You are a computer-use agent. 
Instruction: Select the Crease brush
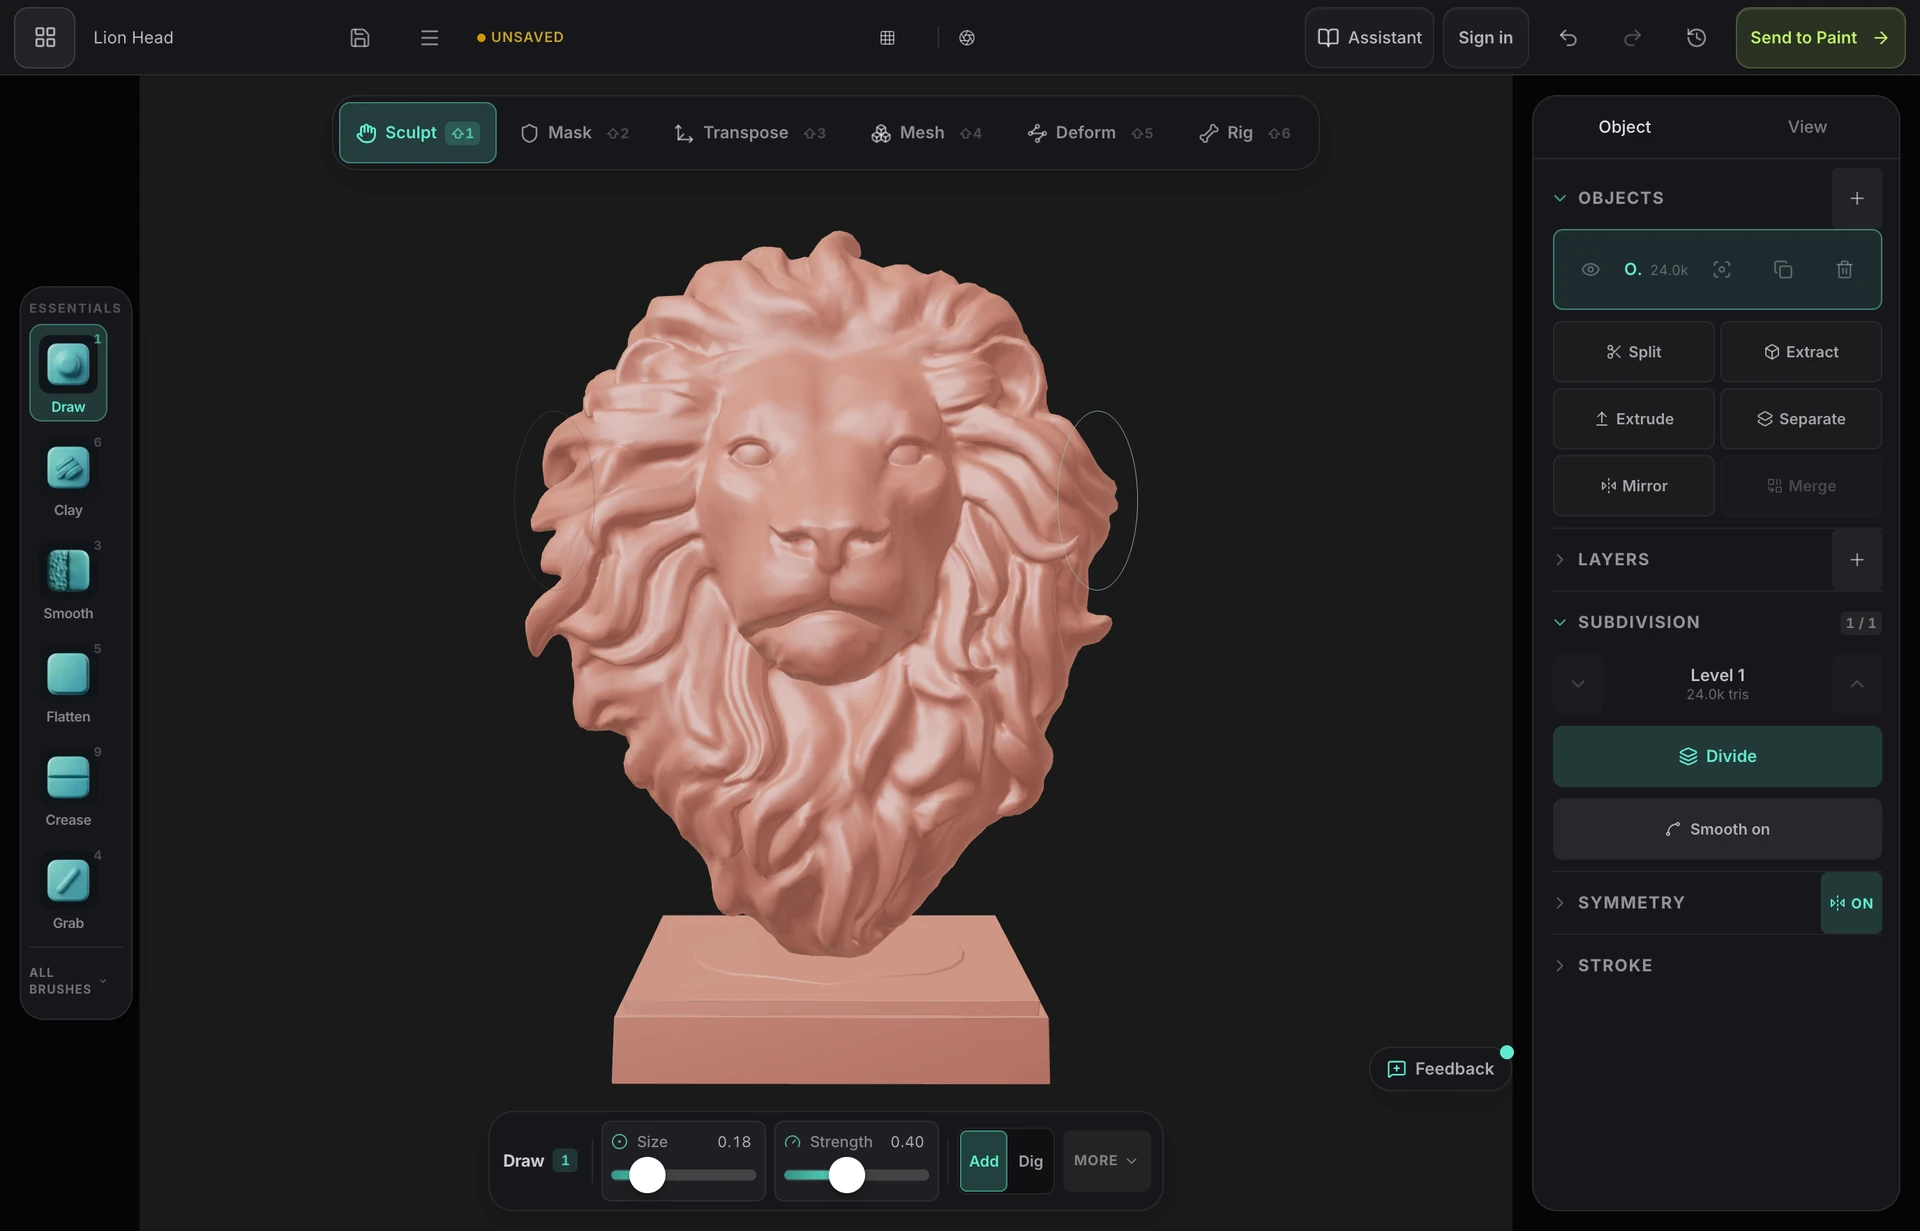point(68,786)
